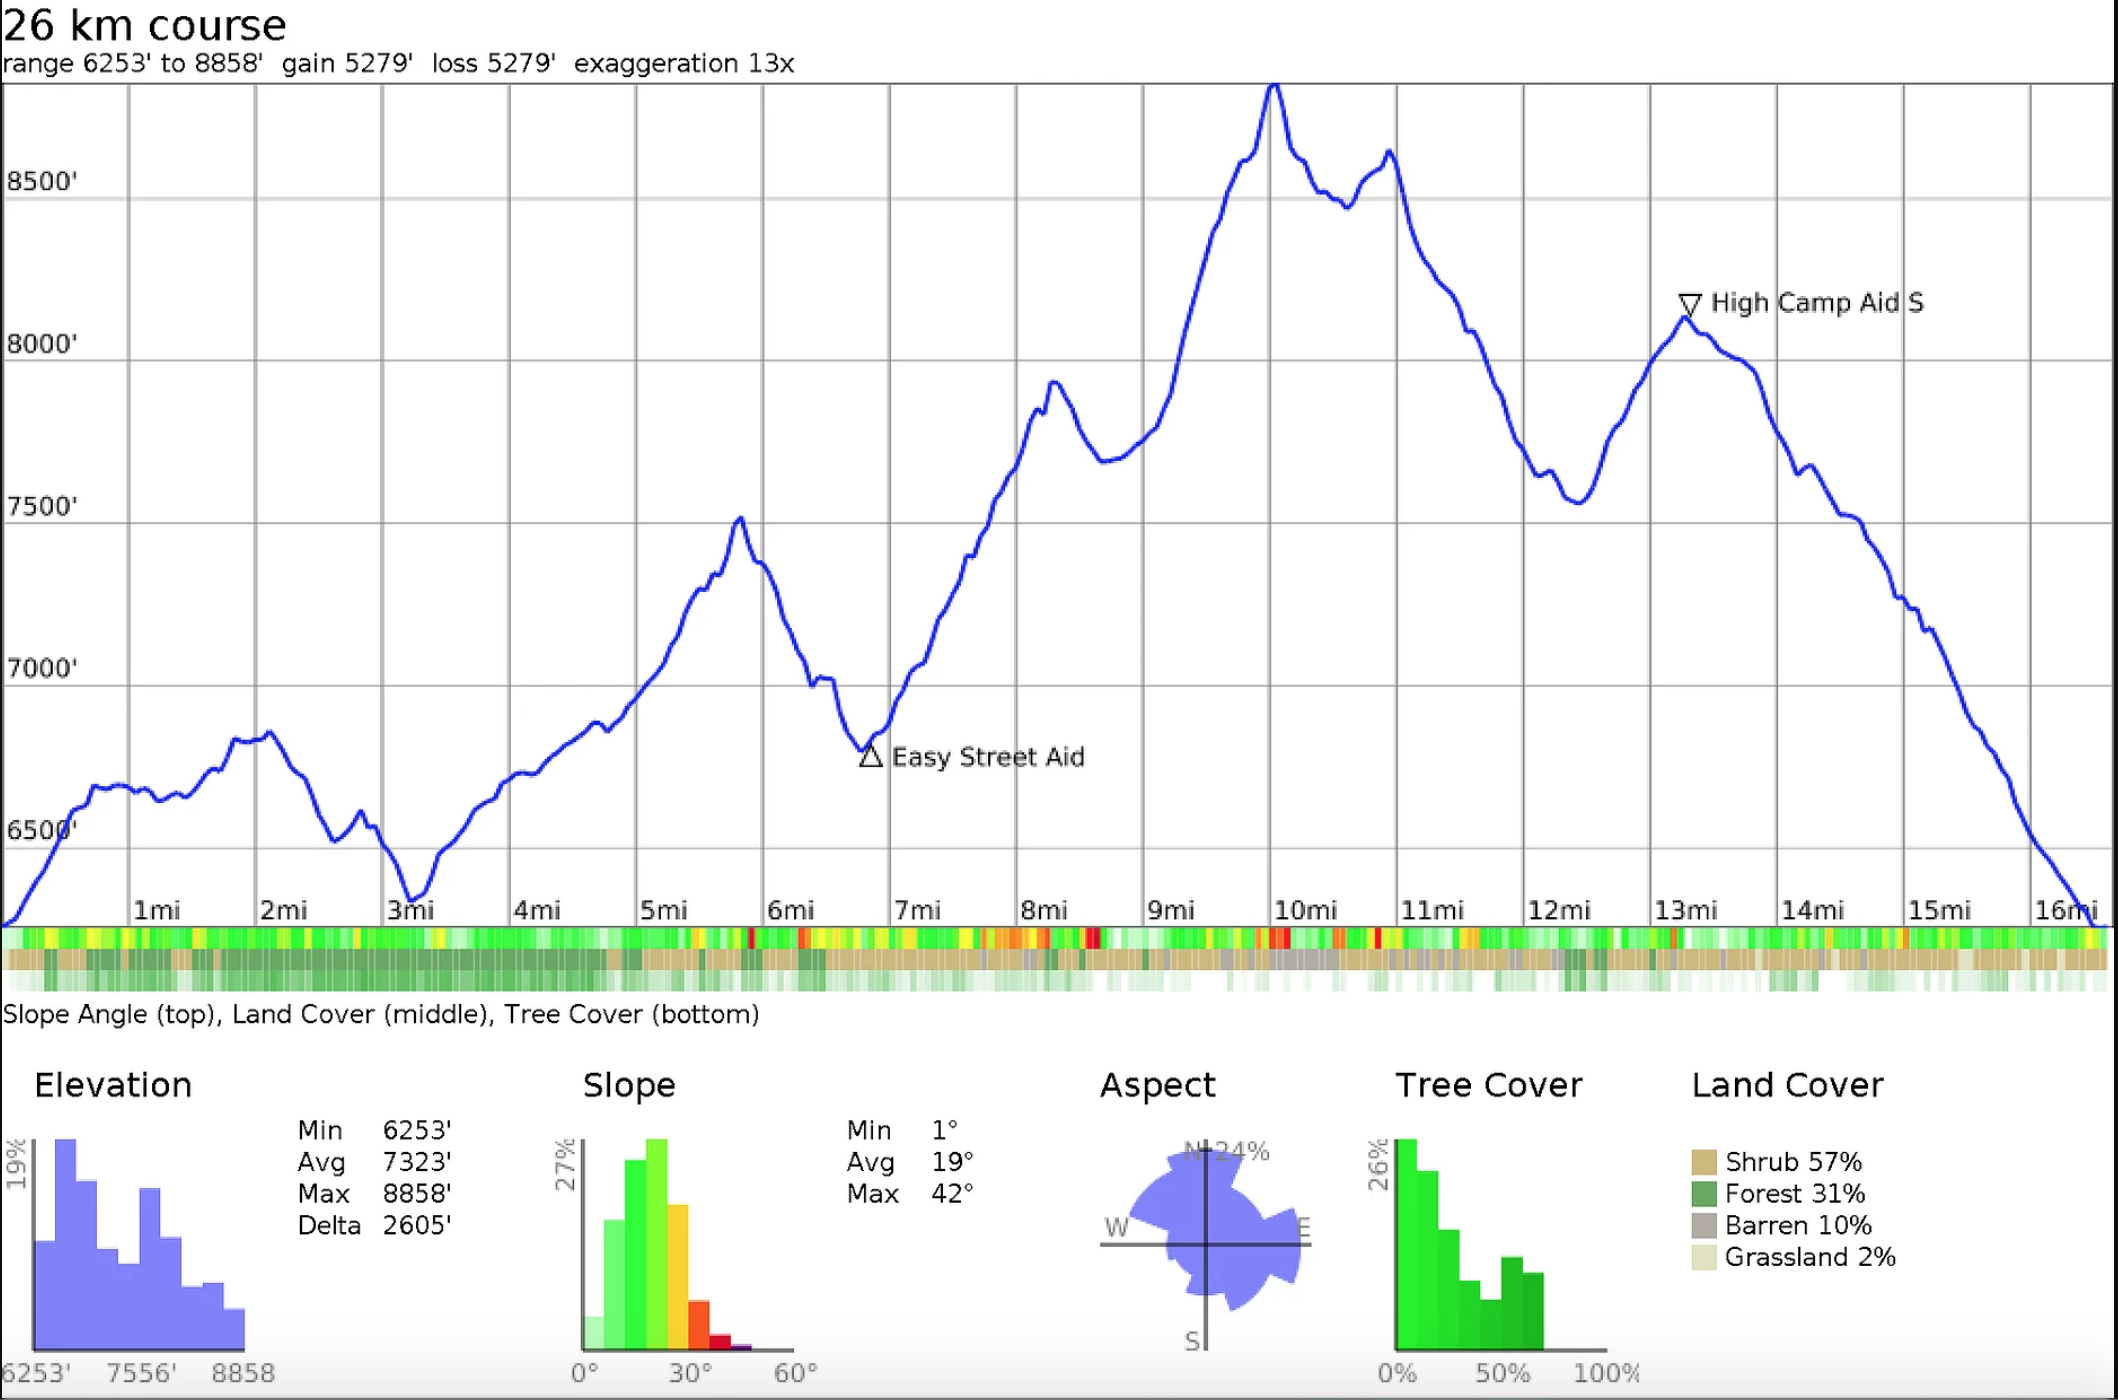Click the Elevation Max 8858' value
The width and height of the screenshot is (2118, 1400).
click(x=417, y=1194)
